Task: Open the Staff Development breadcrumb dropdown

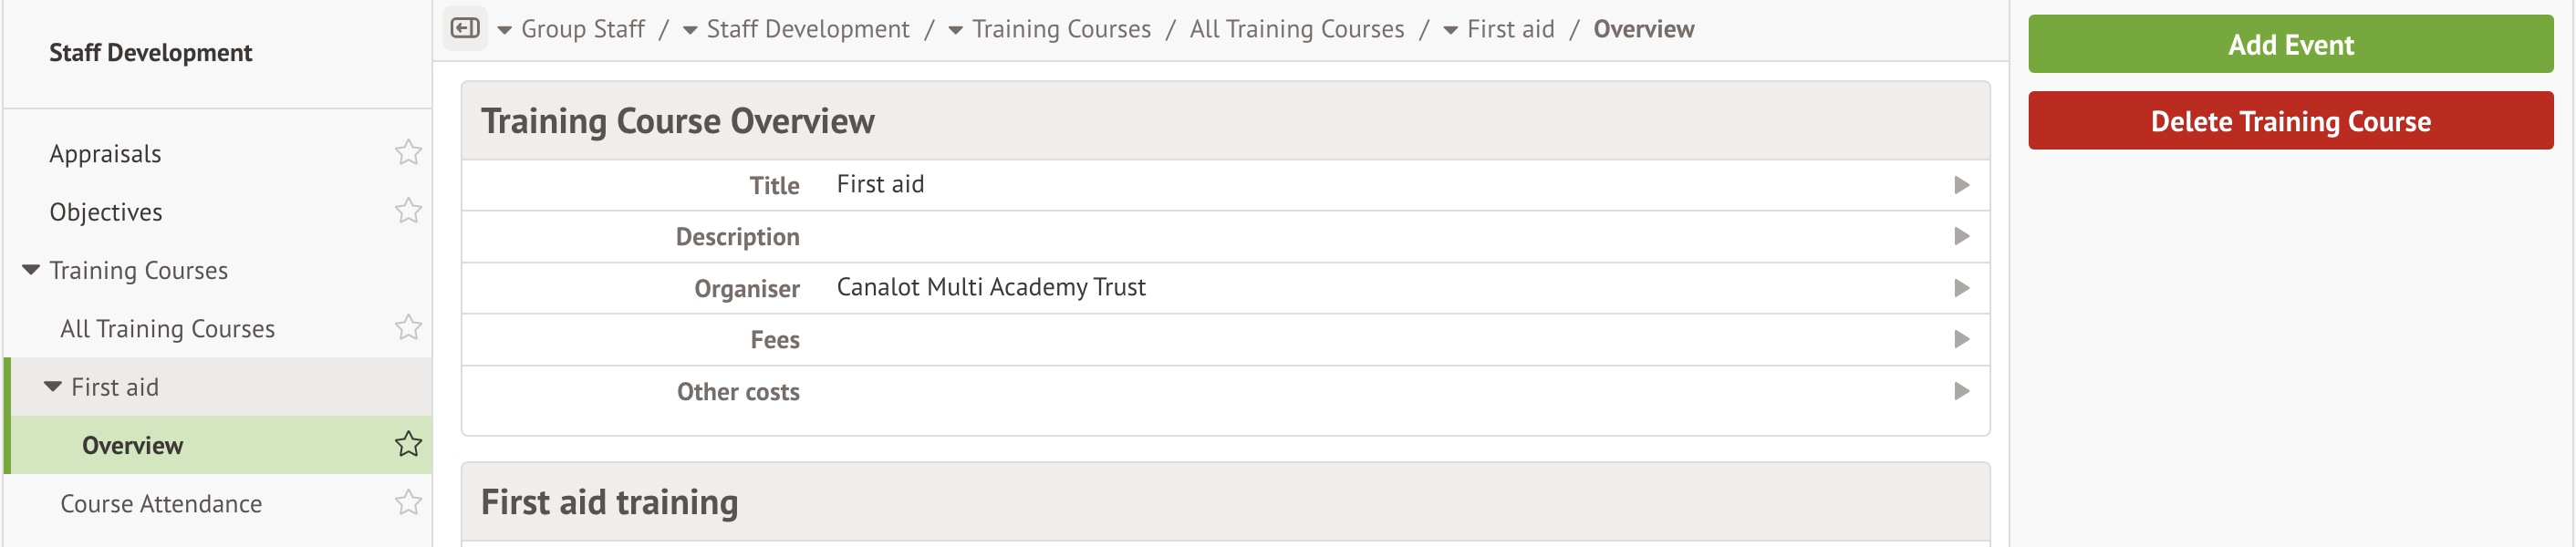Action: tap(690, 30)
